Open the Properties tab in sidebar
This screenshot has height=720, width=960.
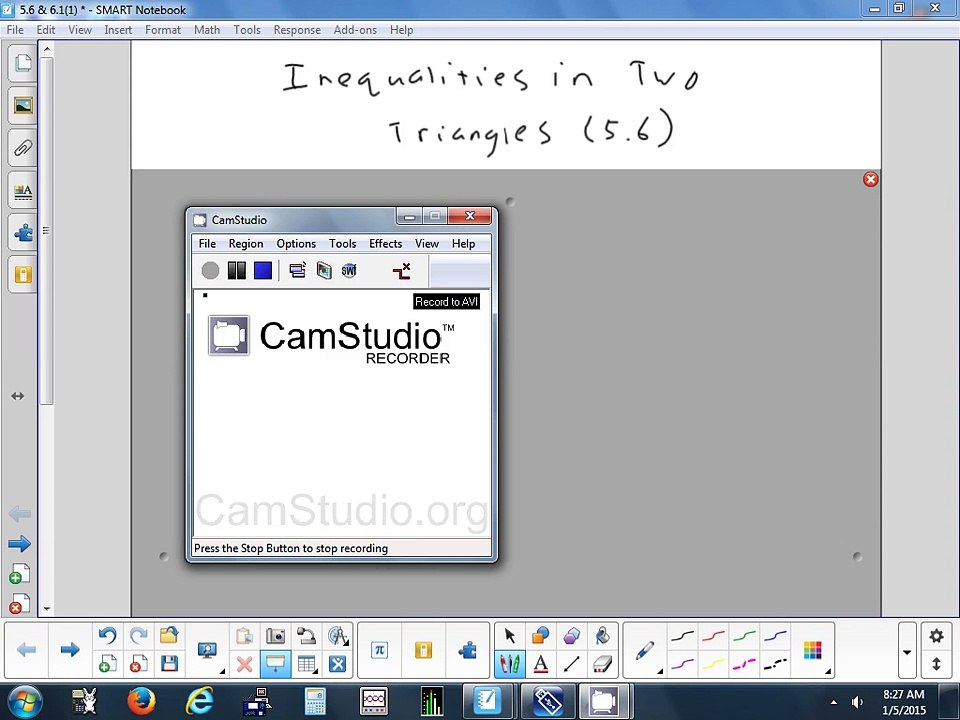23,192
